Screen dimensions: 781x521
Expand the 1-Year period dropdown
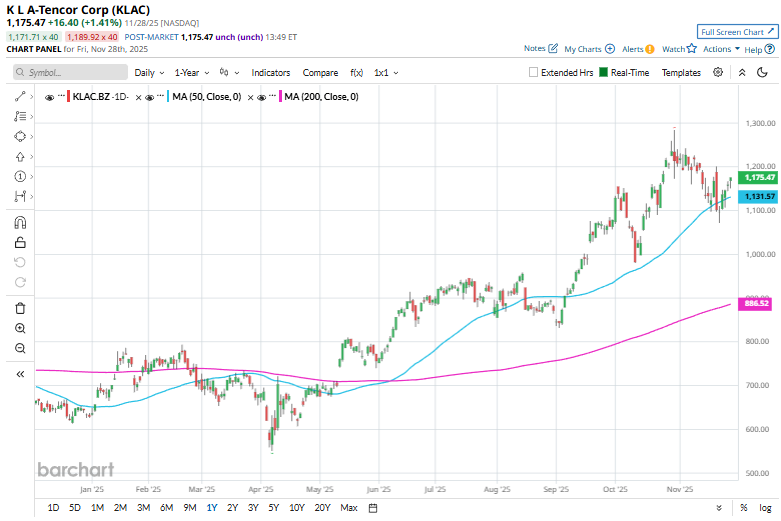(x=192, y=73)
